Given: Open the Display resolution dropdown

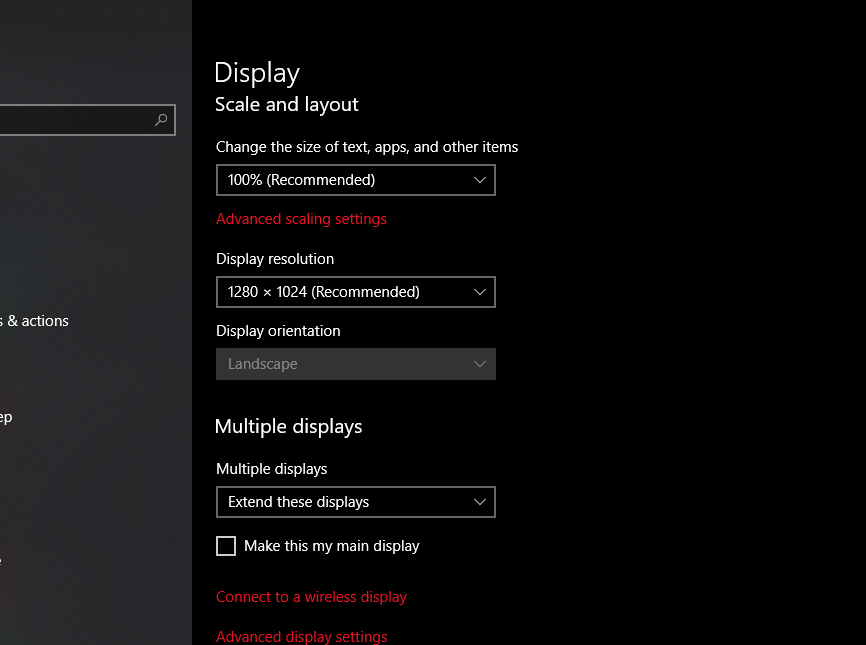Looking at the screenshot, I should (355, 292).
